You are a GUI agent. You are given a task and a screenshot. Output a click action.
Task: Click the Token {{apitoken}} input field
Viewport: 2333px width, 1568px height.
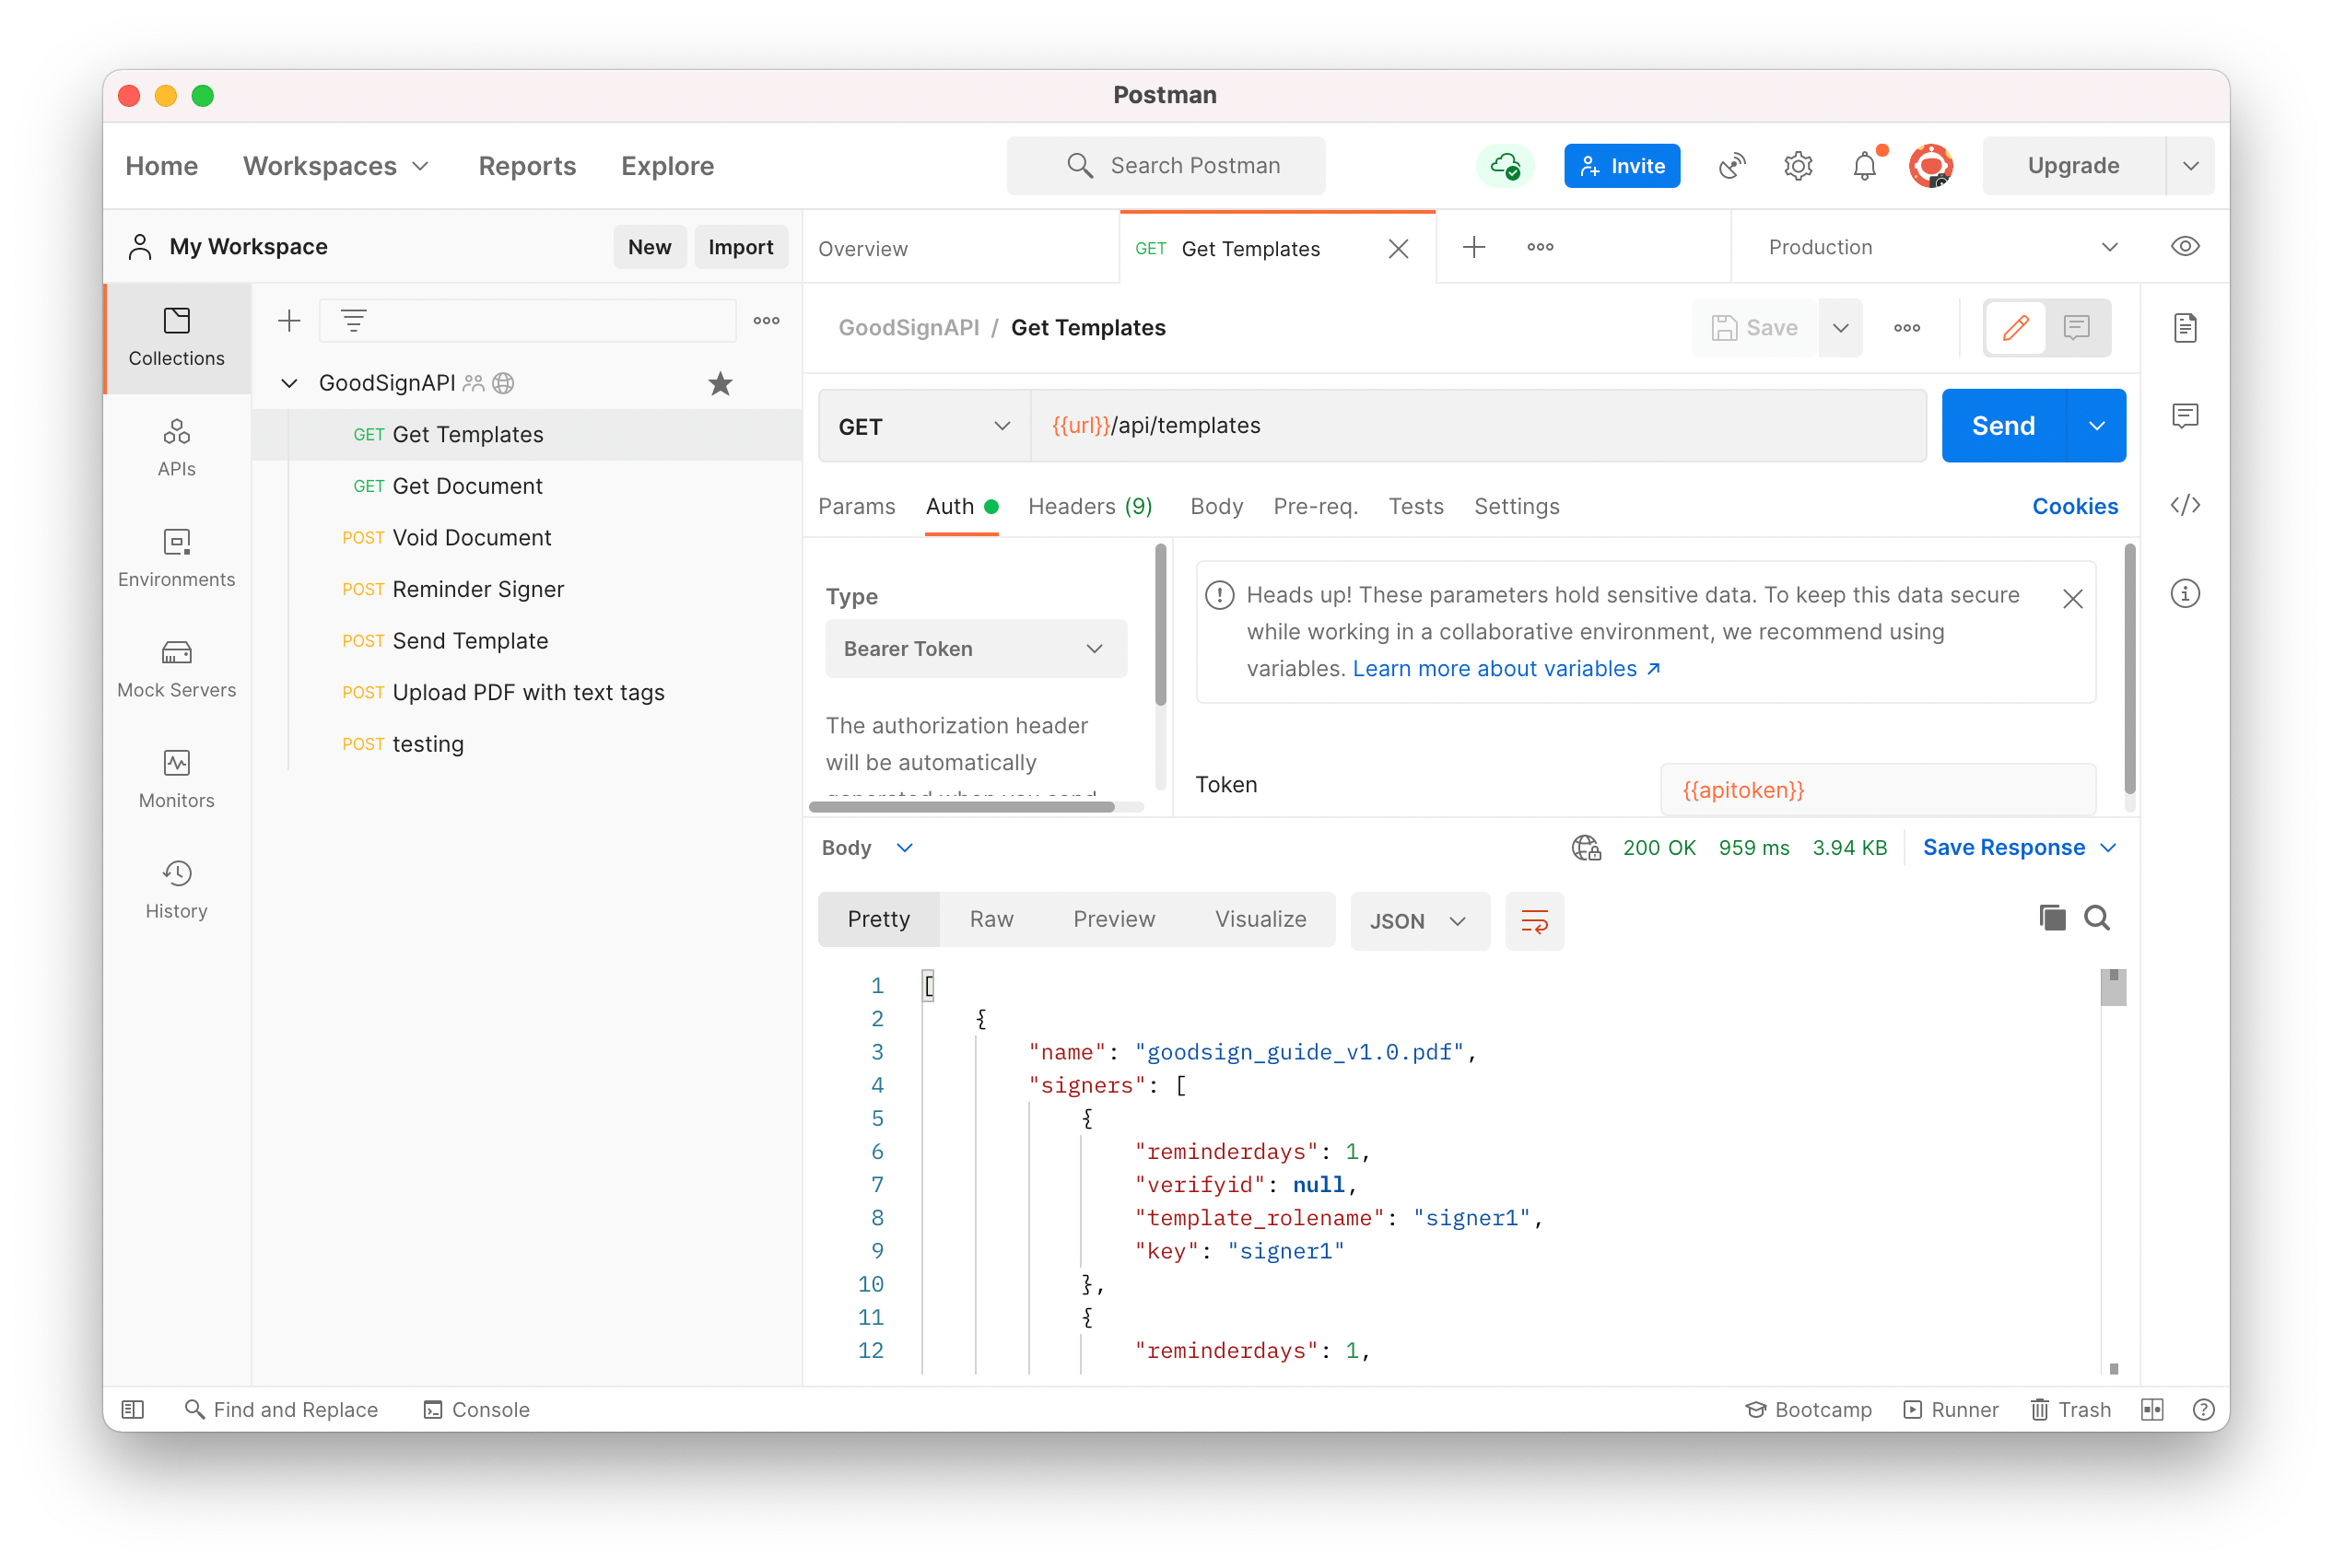click(x=1877, y=790)
